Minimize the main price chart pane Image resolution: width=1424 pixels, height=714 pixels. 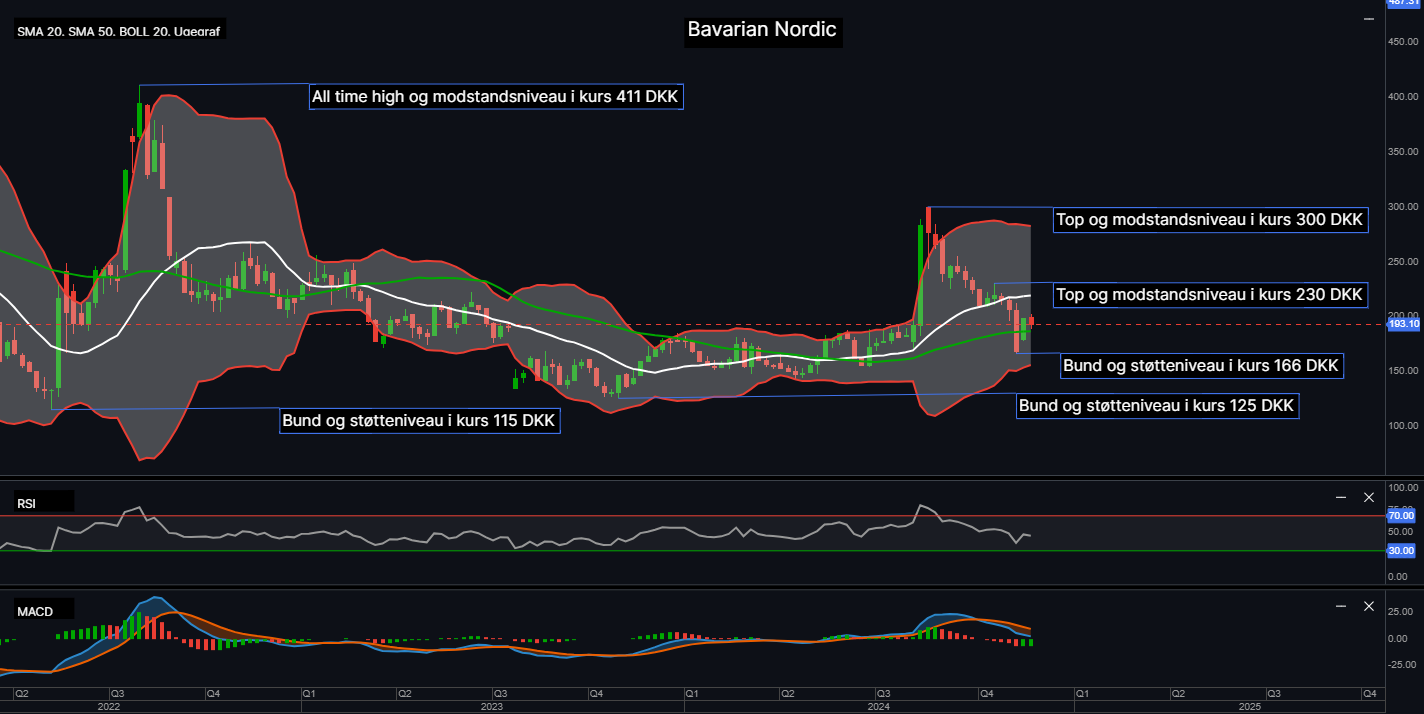click(x=1369, y=18)
